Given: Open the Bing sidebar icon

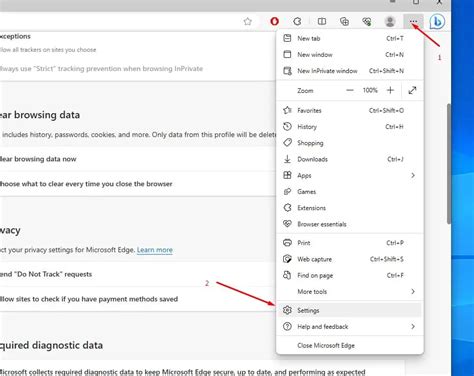Looking at the screenshot, I should pos(437,22).
